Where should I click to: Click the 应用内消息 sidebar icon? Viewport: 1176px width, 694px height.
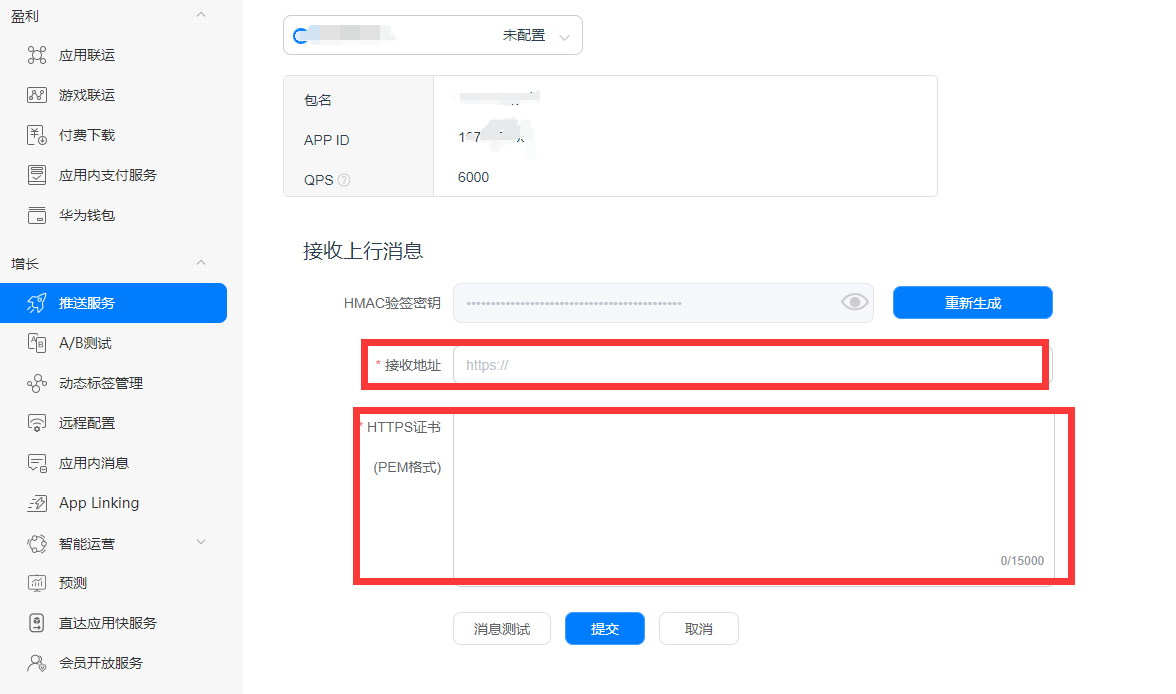(37, 463)
